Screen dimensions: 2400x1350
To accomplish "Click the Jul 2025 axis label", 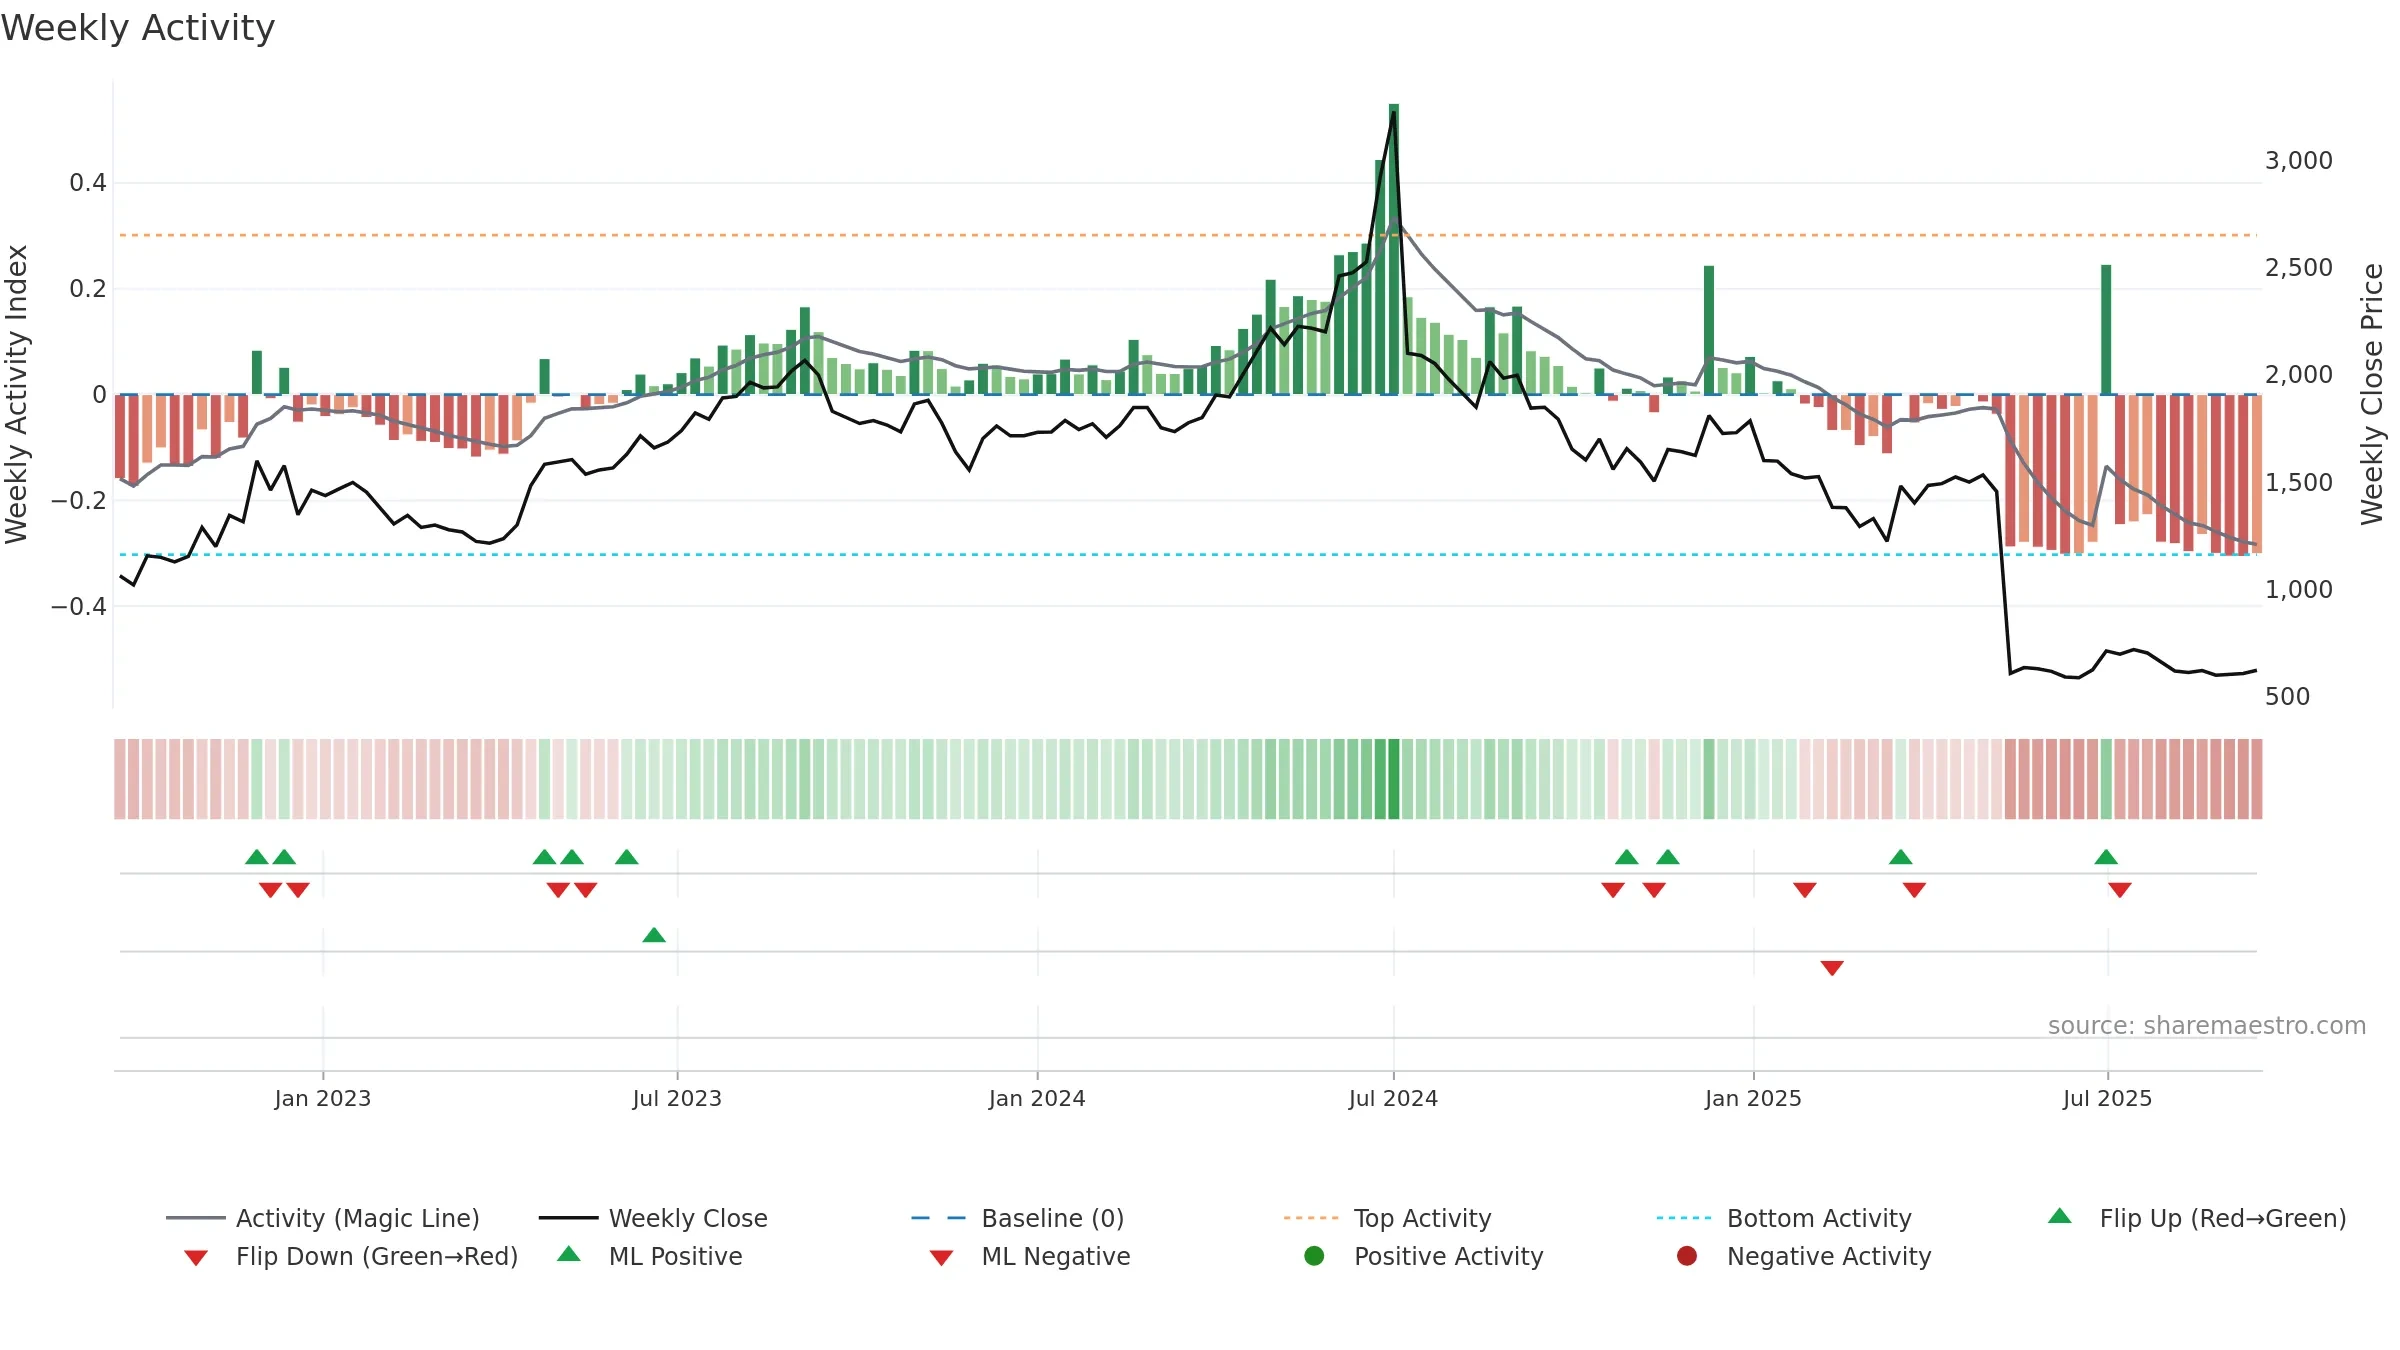I will 2107,1098.
